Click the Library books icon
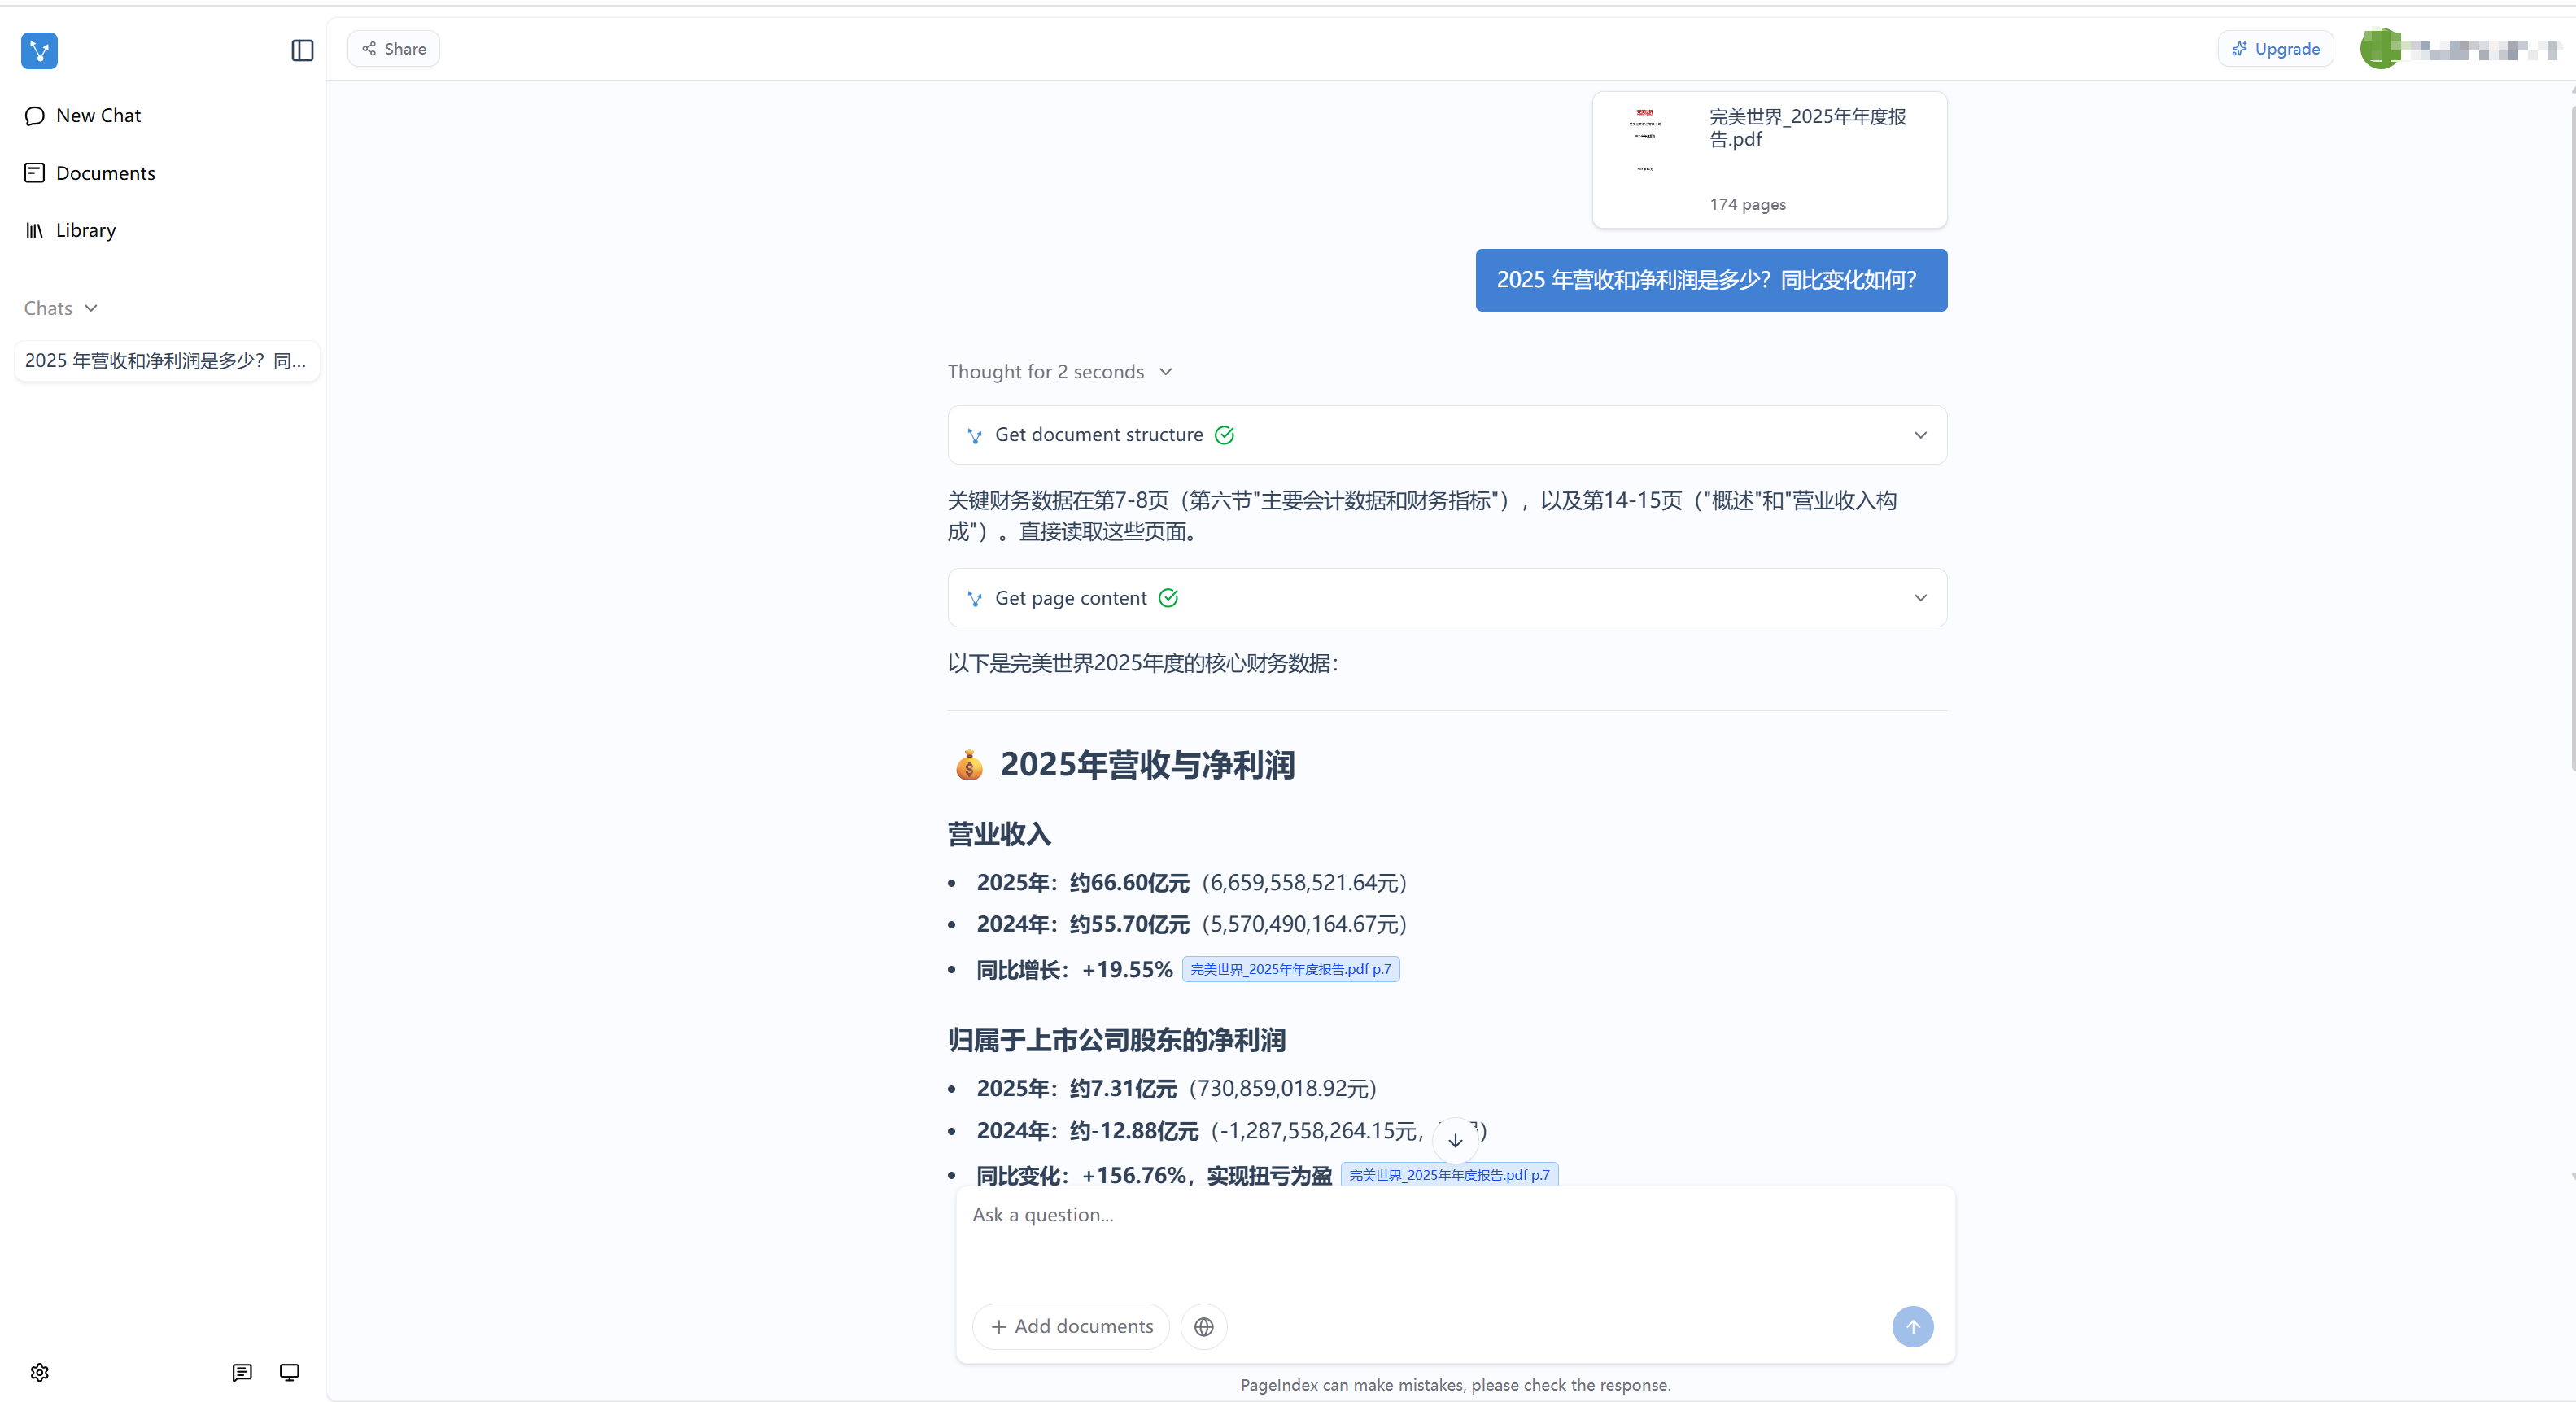 point(35,230)
